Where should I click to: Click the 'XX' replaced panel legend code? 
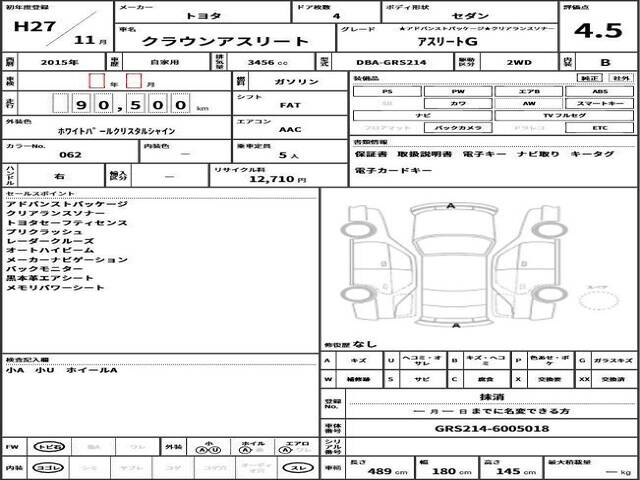583,380
